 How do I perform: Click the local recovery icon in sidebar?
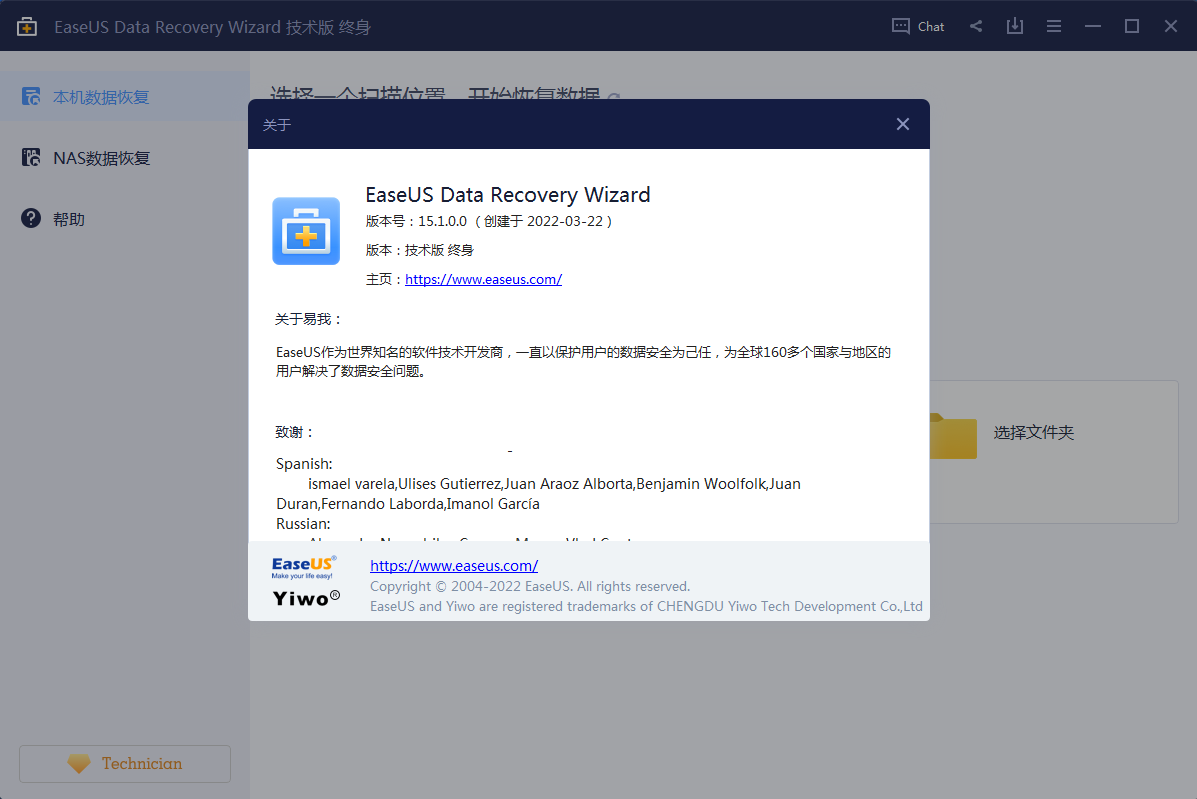click(x=31, y=96)
